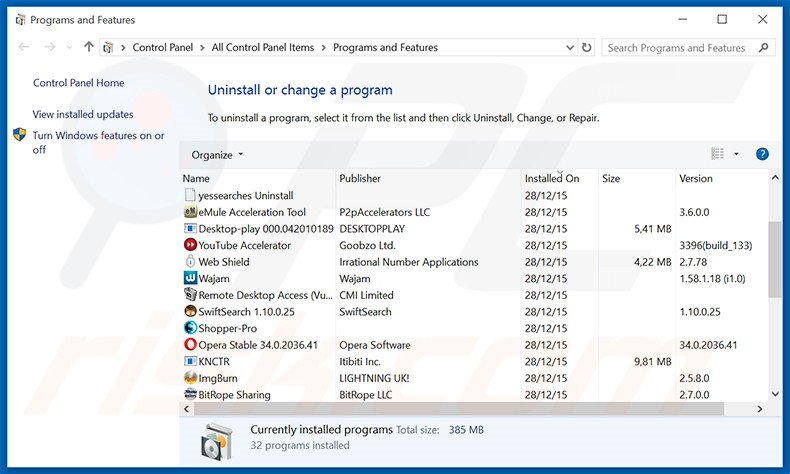This screenshot has height=474, width=790.
Task: Click the Programs and Features breadcrumb
Action: coord(385,48)
